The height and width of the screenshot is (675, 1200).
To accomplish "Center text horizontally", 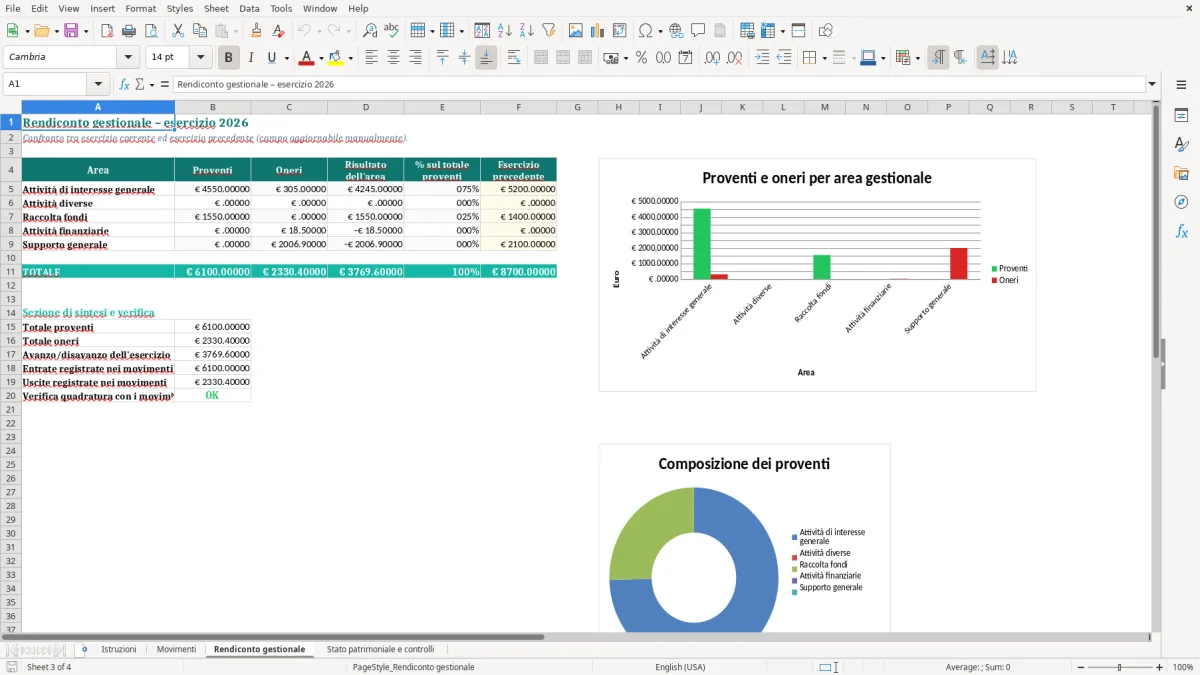I will (394, 58).
